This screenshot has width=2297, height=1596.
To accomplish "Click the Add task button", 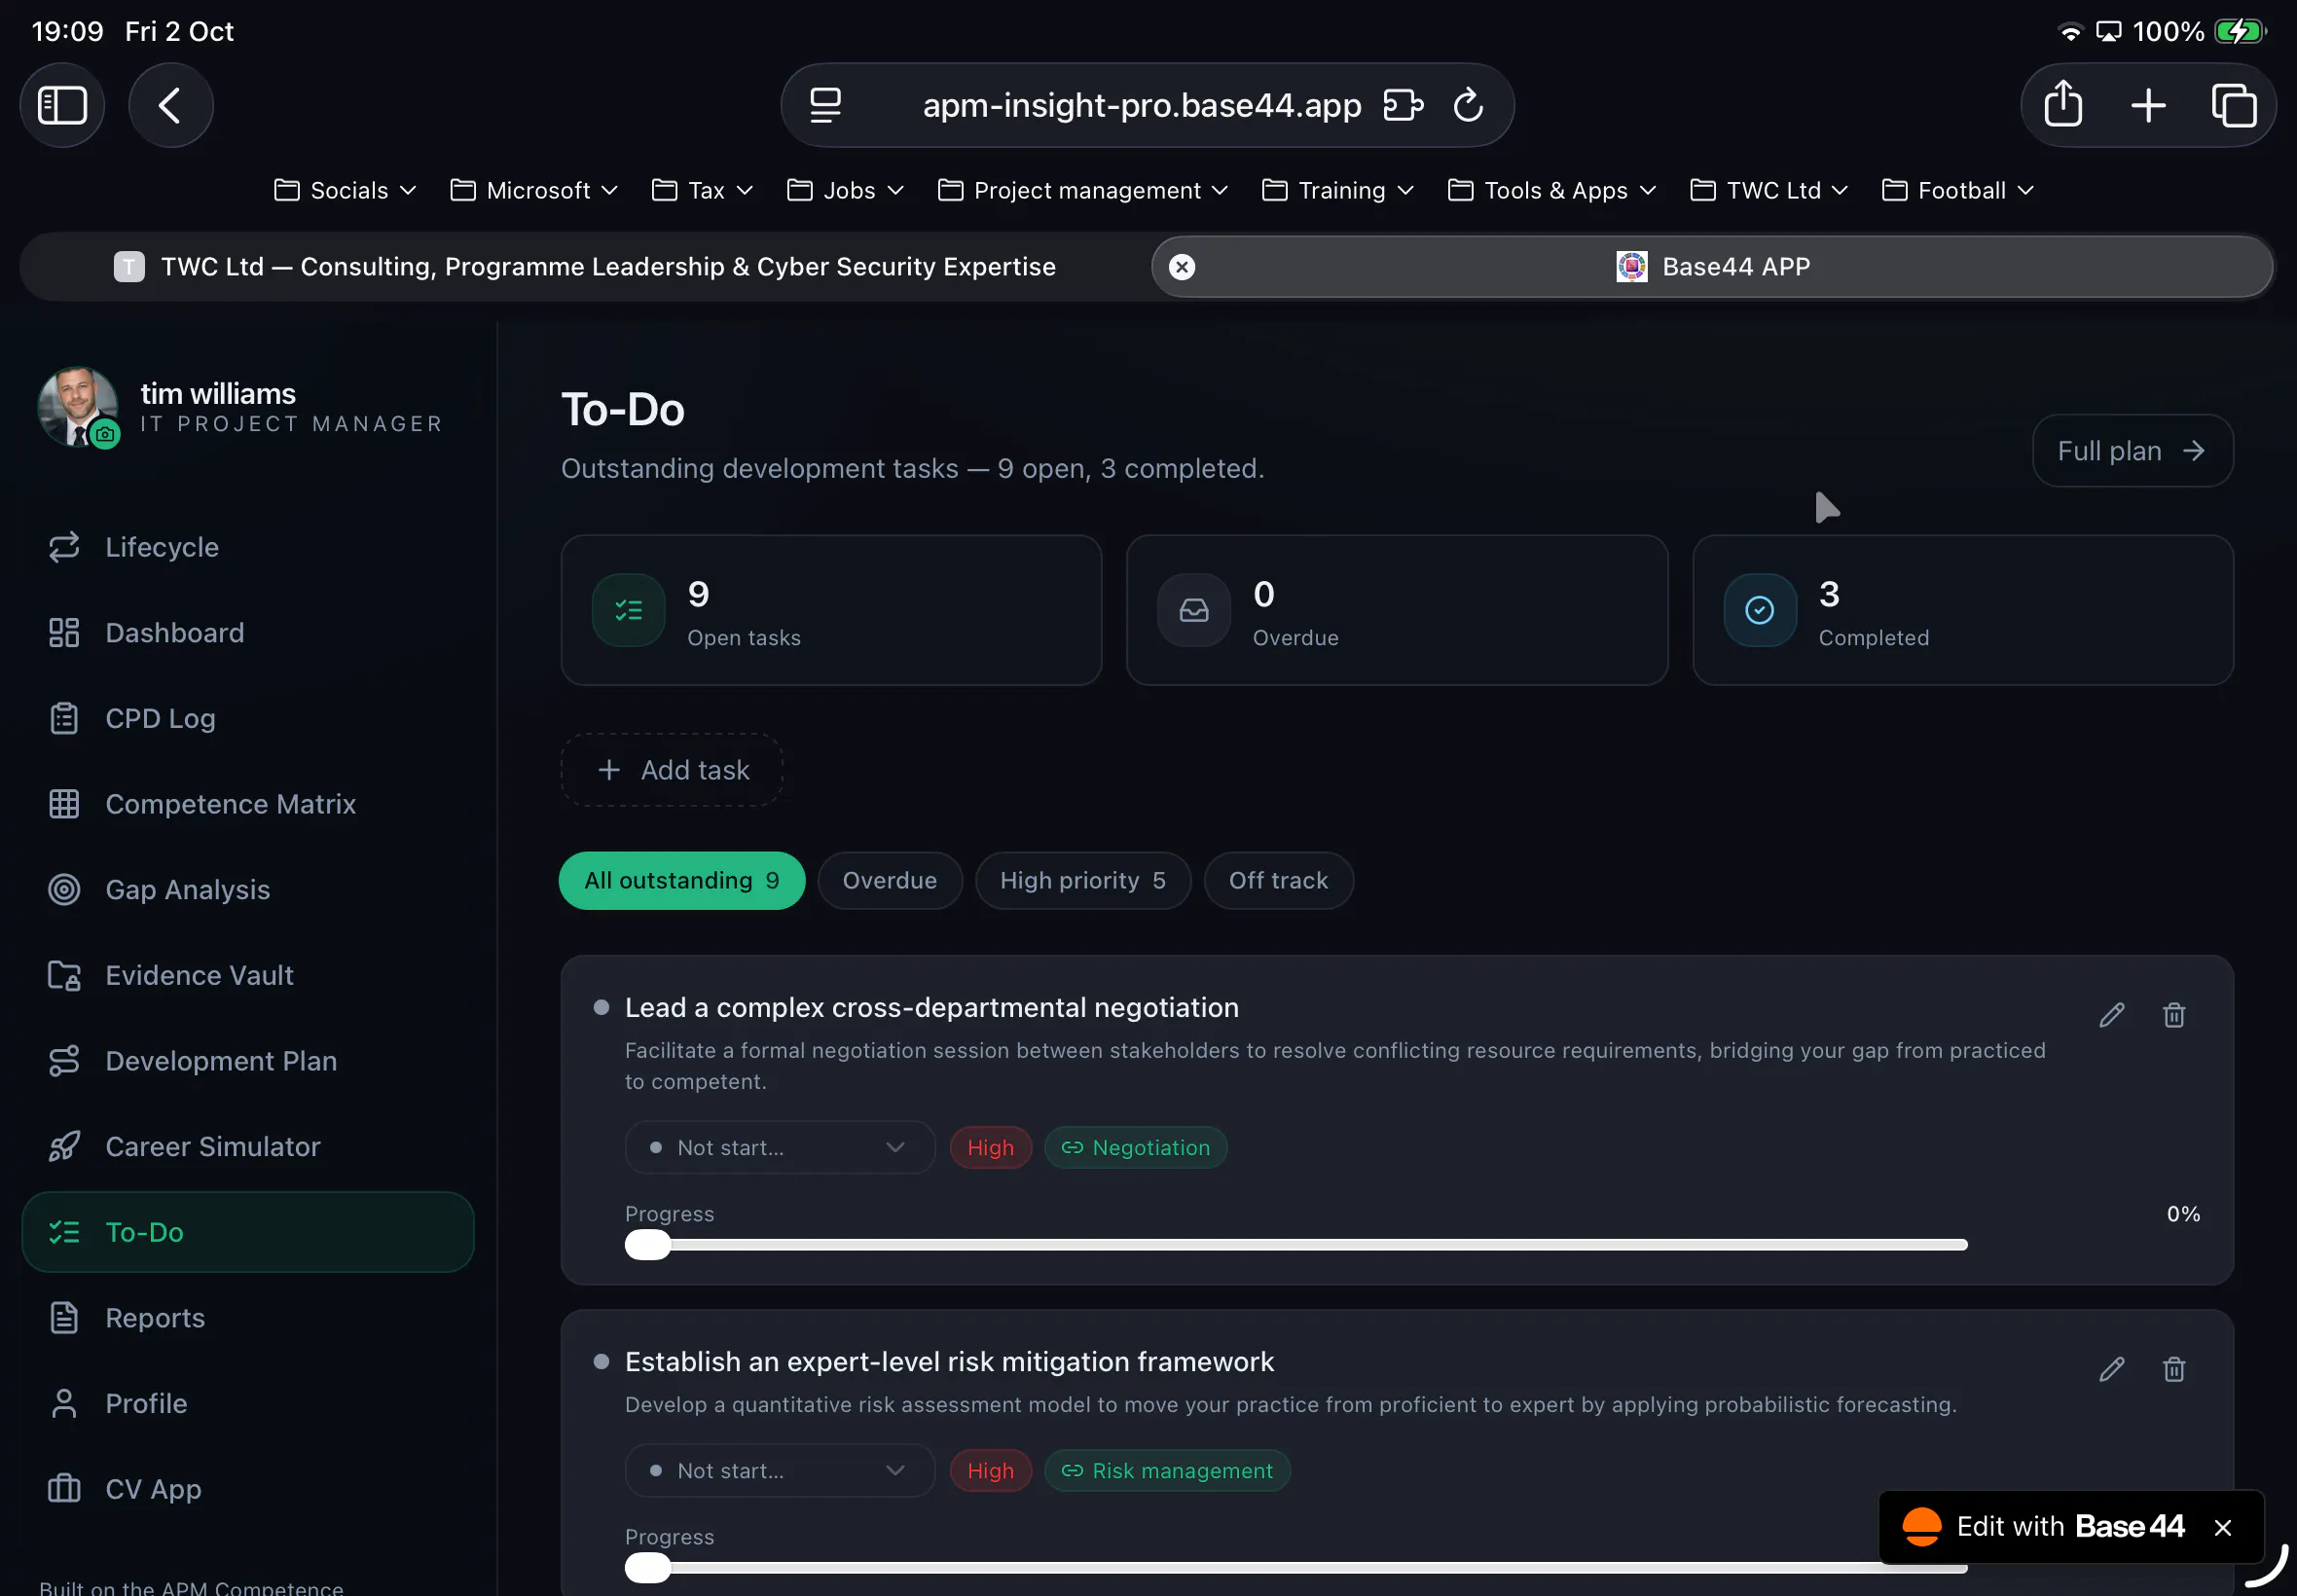I will click(671, 770).
